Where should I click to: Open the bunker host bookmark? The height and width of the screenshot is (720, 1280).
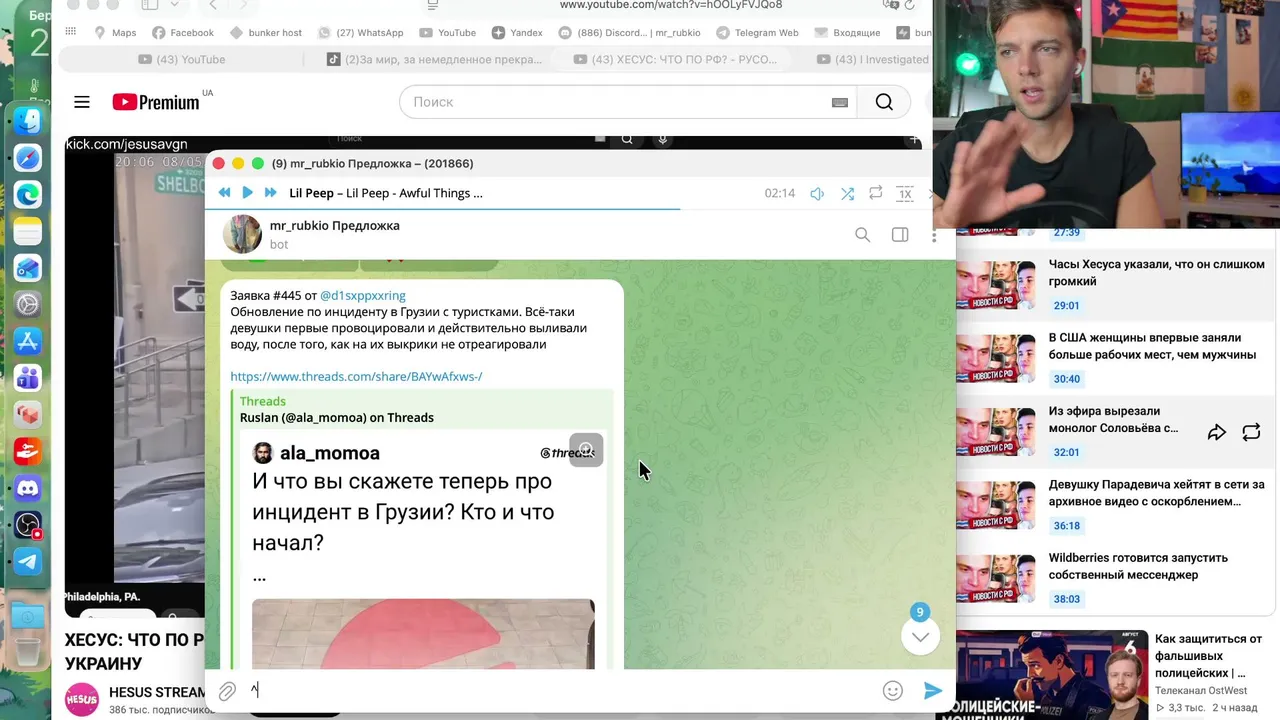(266, 33)
